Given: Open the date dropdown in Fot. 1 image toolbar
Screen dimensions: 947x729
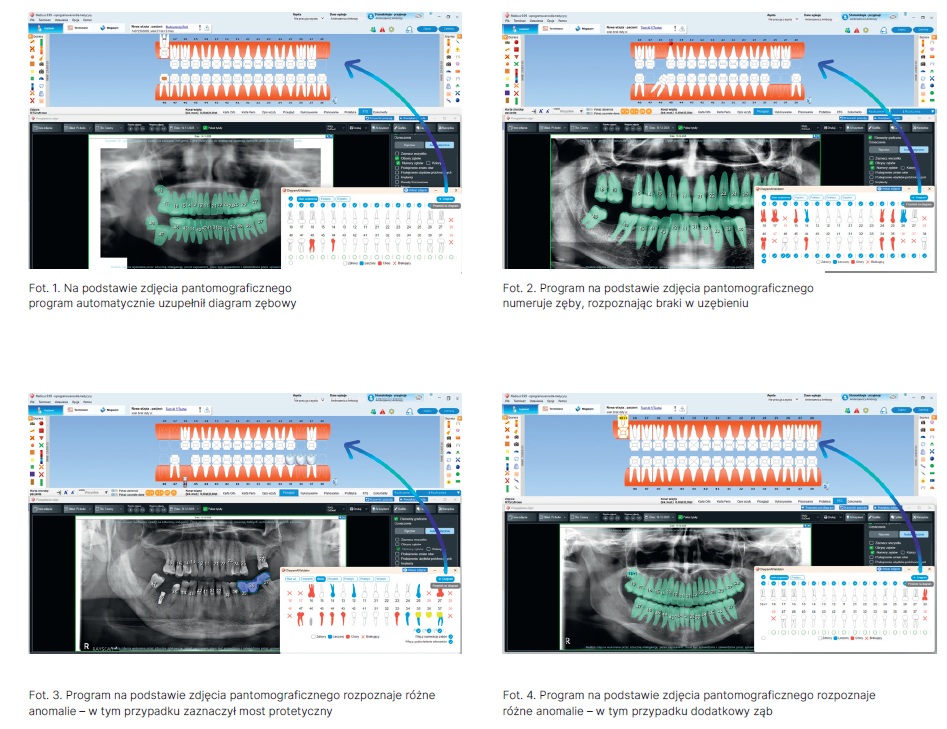Looking at the screenshot, I should point(183,128).
